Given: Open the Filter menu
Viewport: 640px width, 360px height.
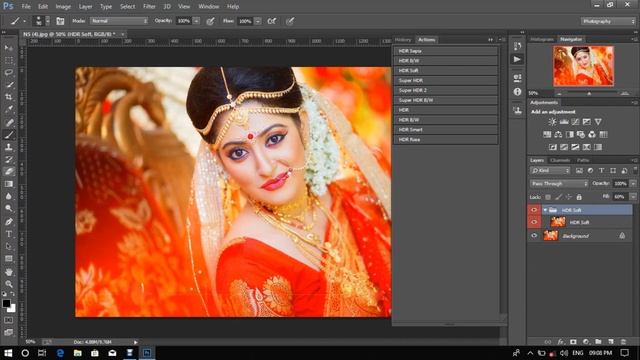Looking at the screenshot, I should [x=149, y=7].
